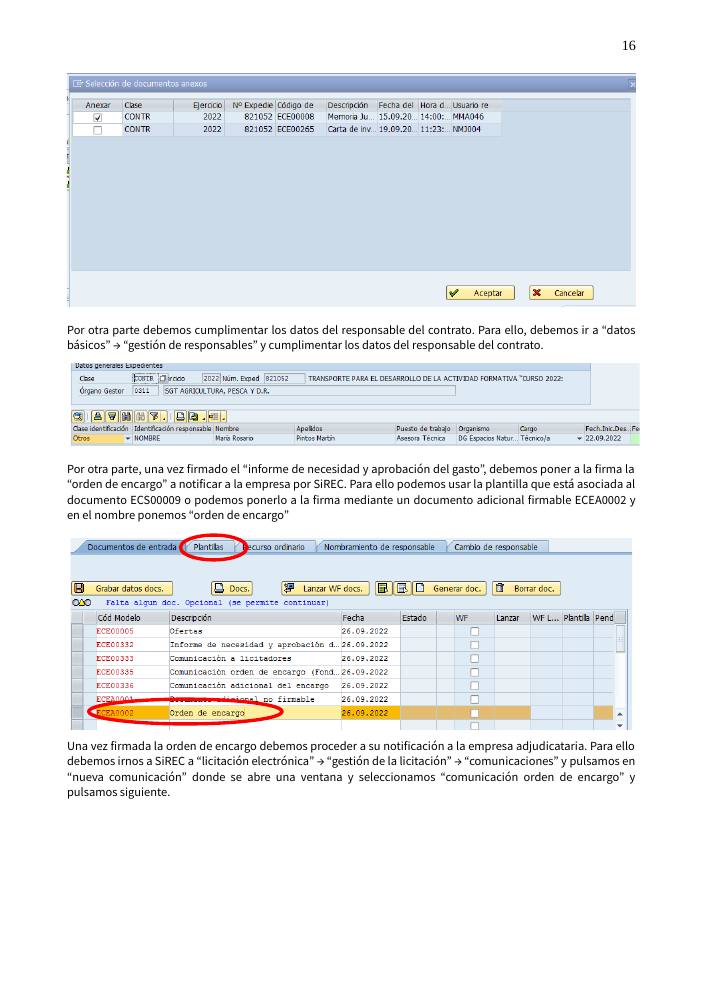This screenshot has width=703, height=994.
Task: Click the row selector for ECE00333 row
Action: pos(77,659)
